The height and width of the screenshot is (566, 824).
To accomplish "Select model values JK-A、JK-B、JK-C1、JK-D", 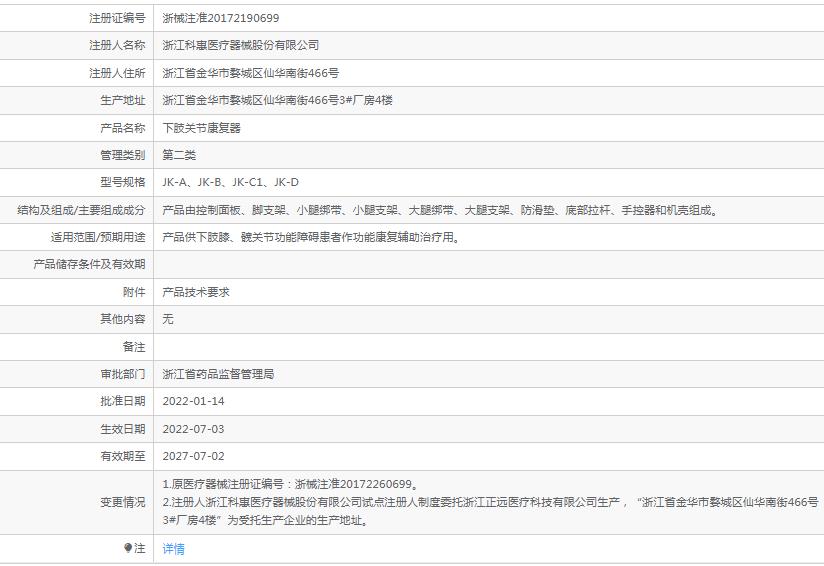I will pyautogui.click(x=231, y=182).
